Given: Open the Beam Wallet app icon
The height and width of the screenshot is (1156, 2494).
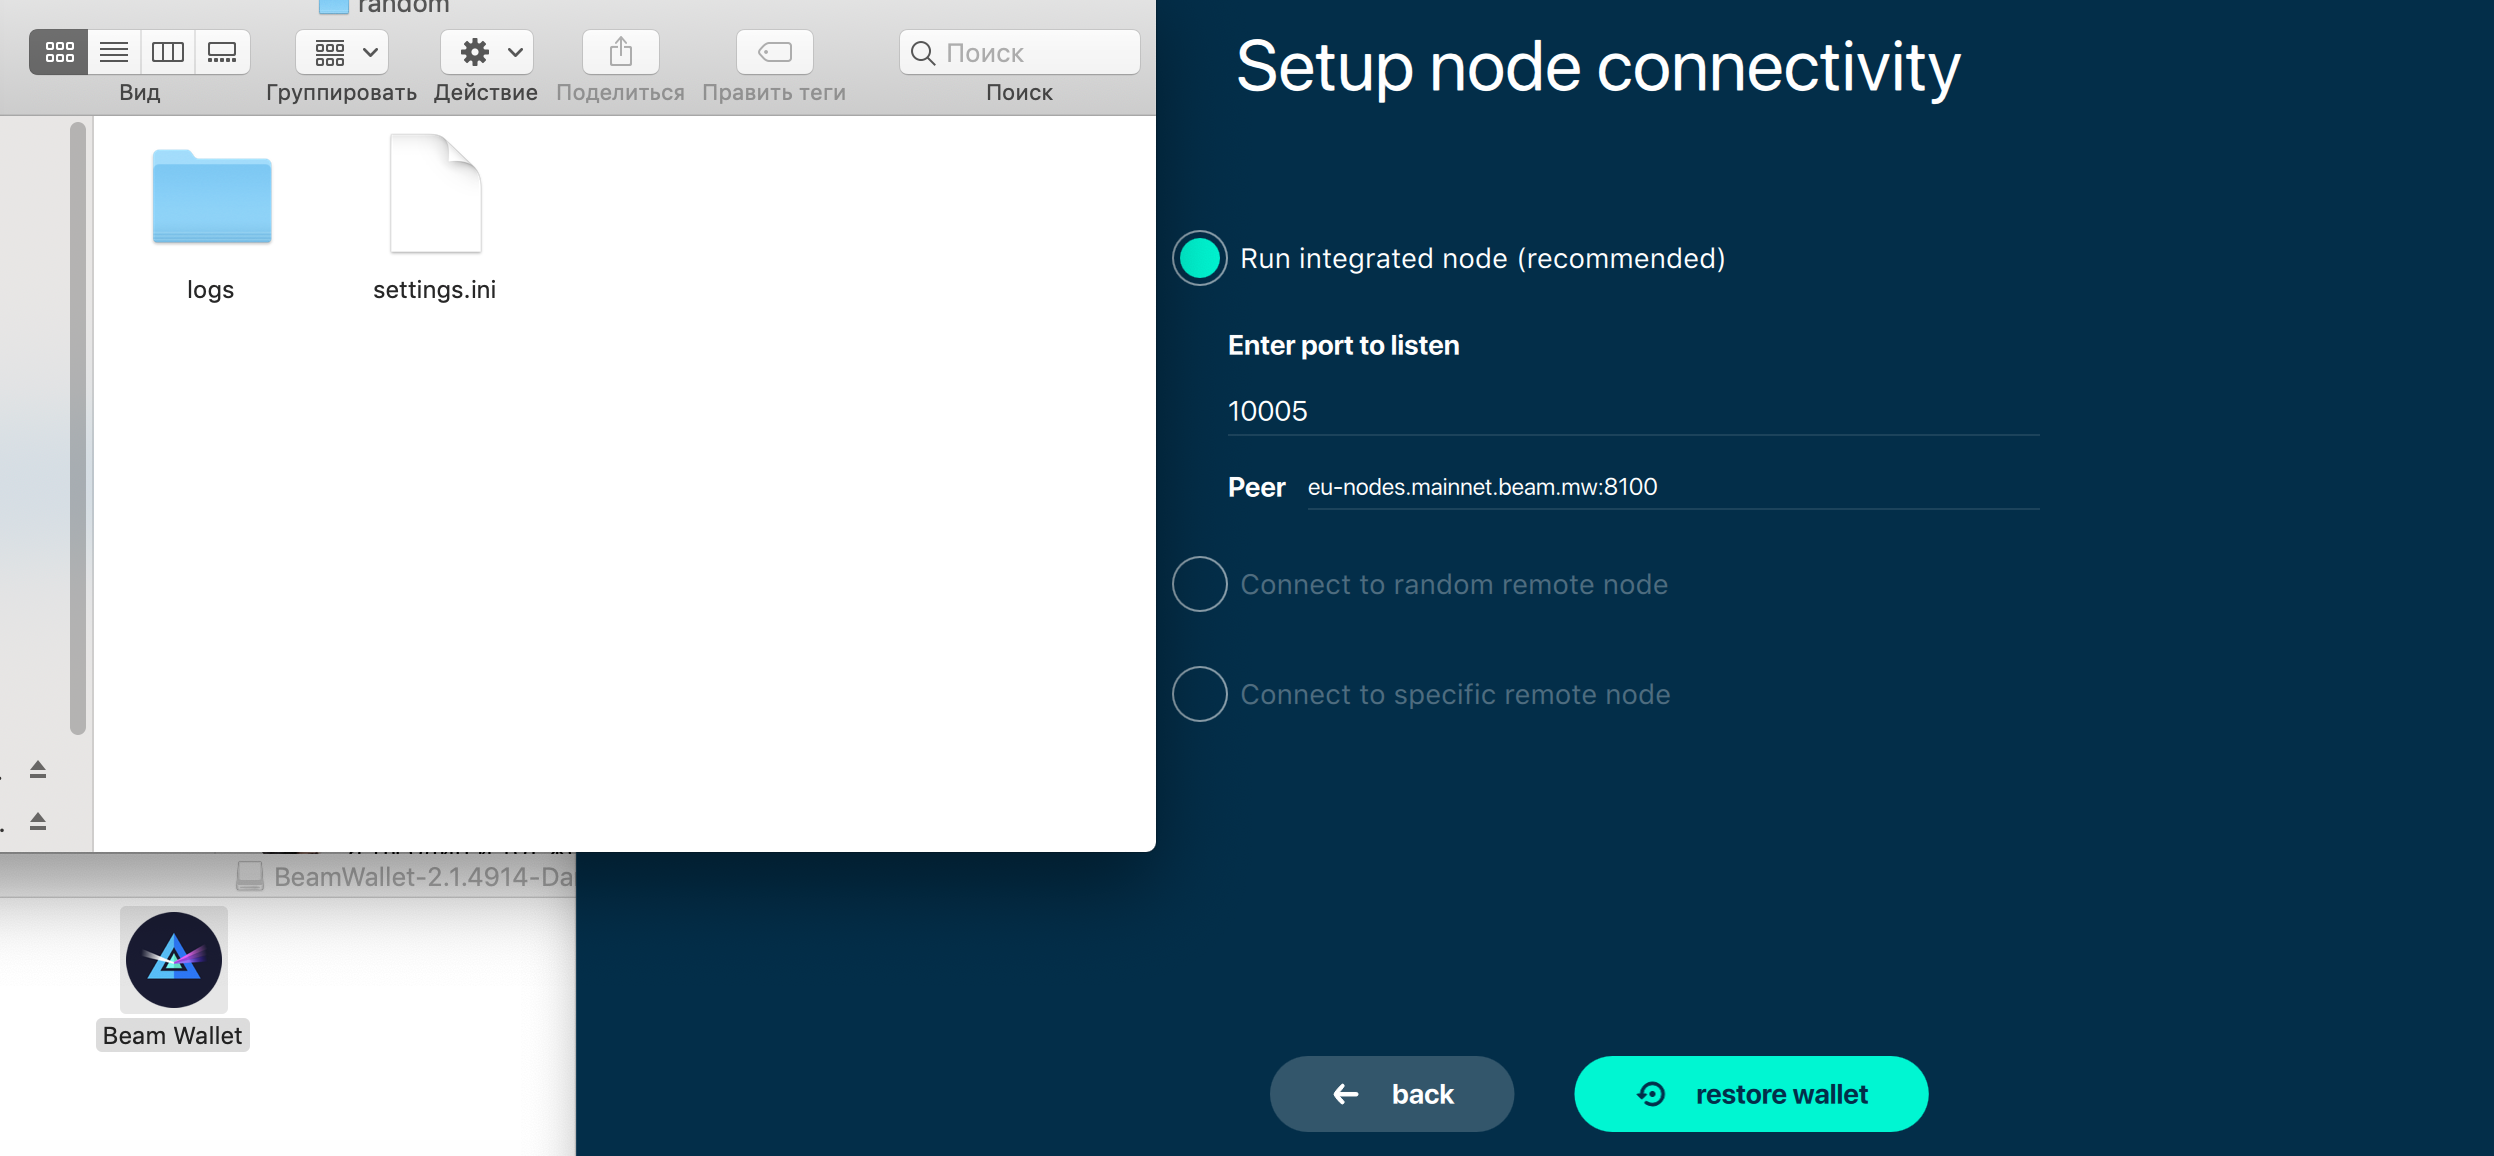Looking at the screenshot, I should point(173,958).
